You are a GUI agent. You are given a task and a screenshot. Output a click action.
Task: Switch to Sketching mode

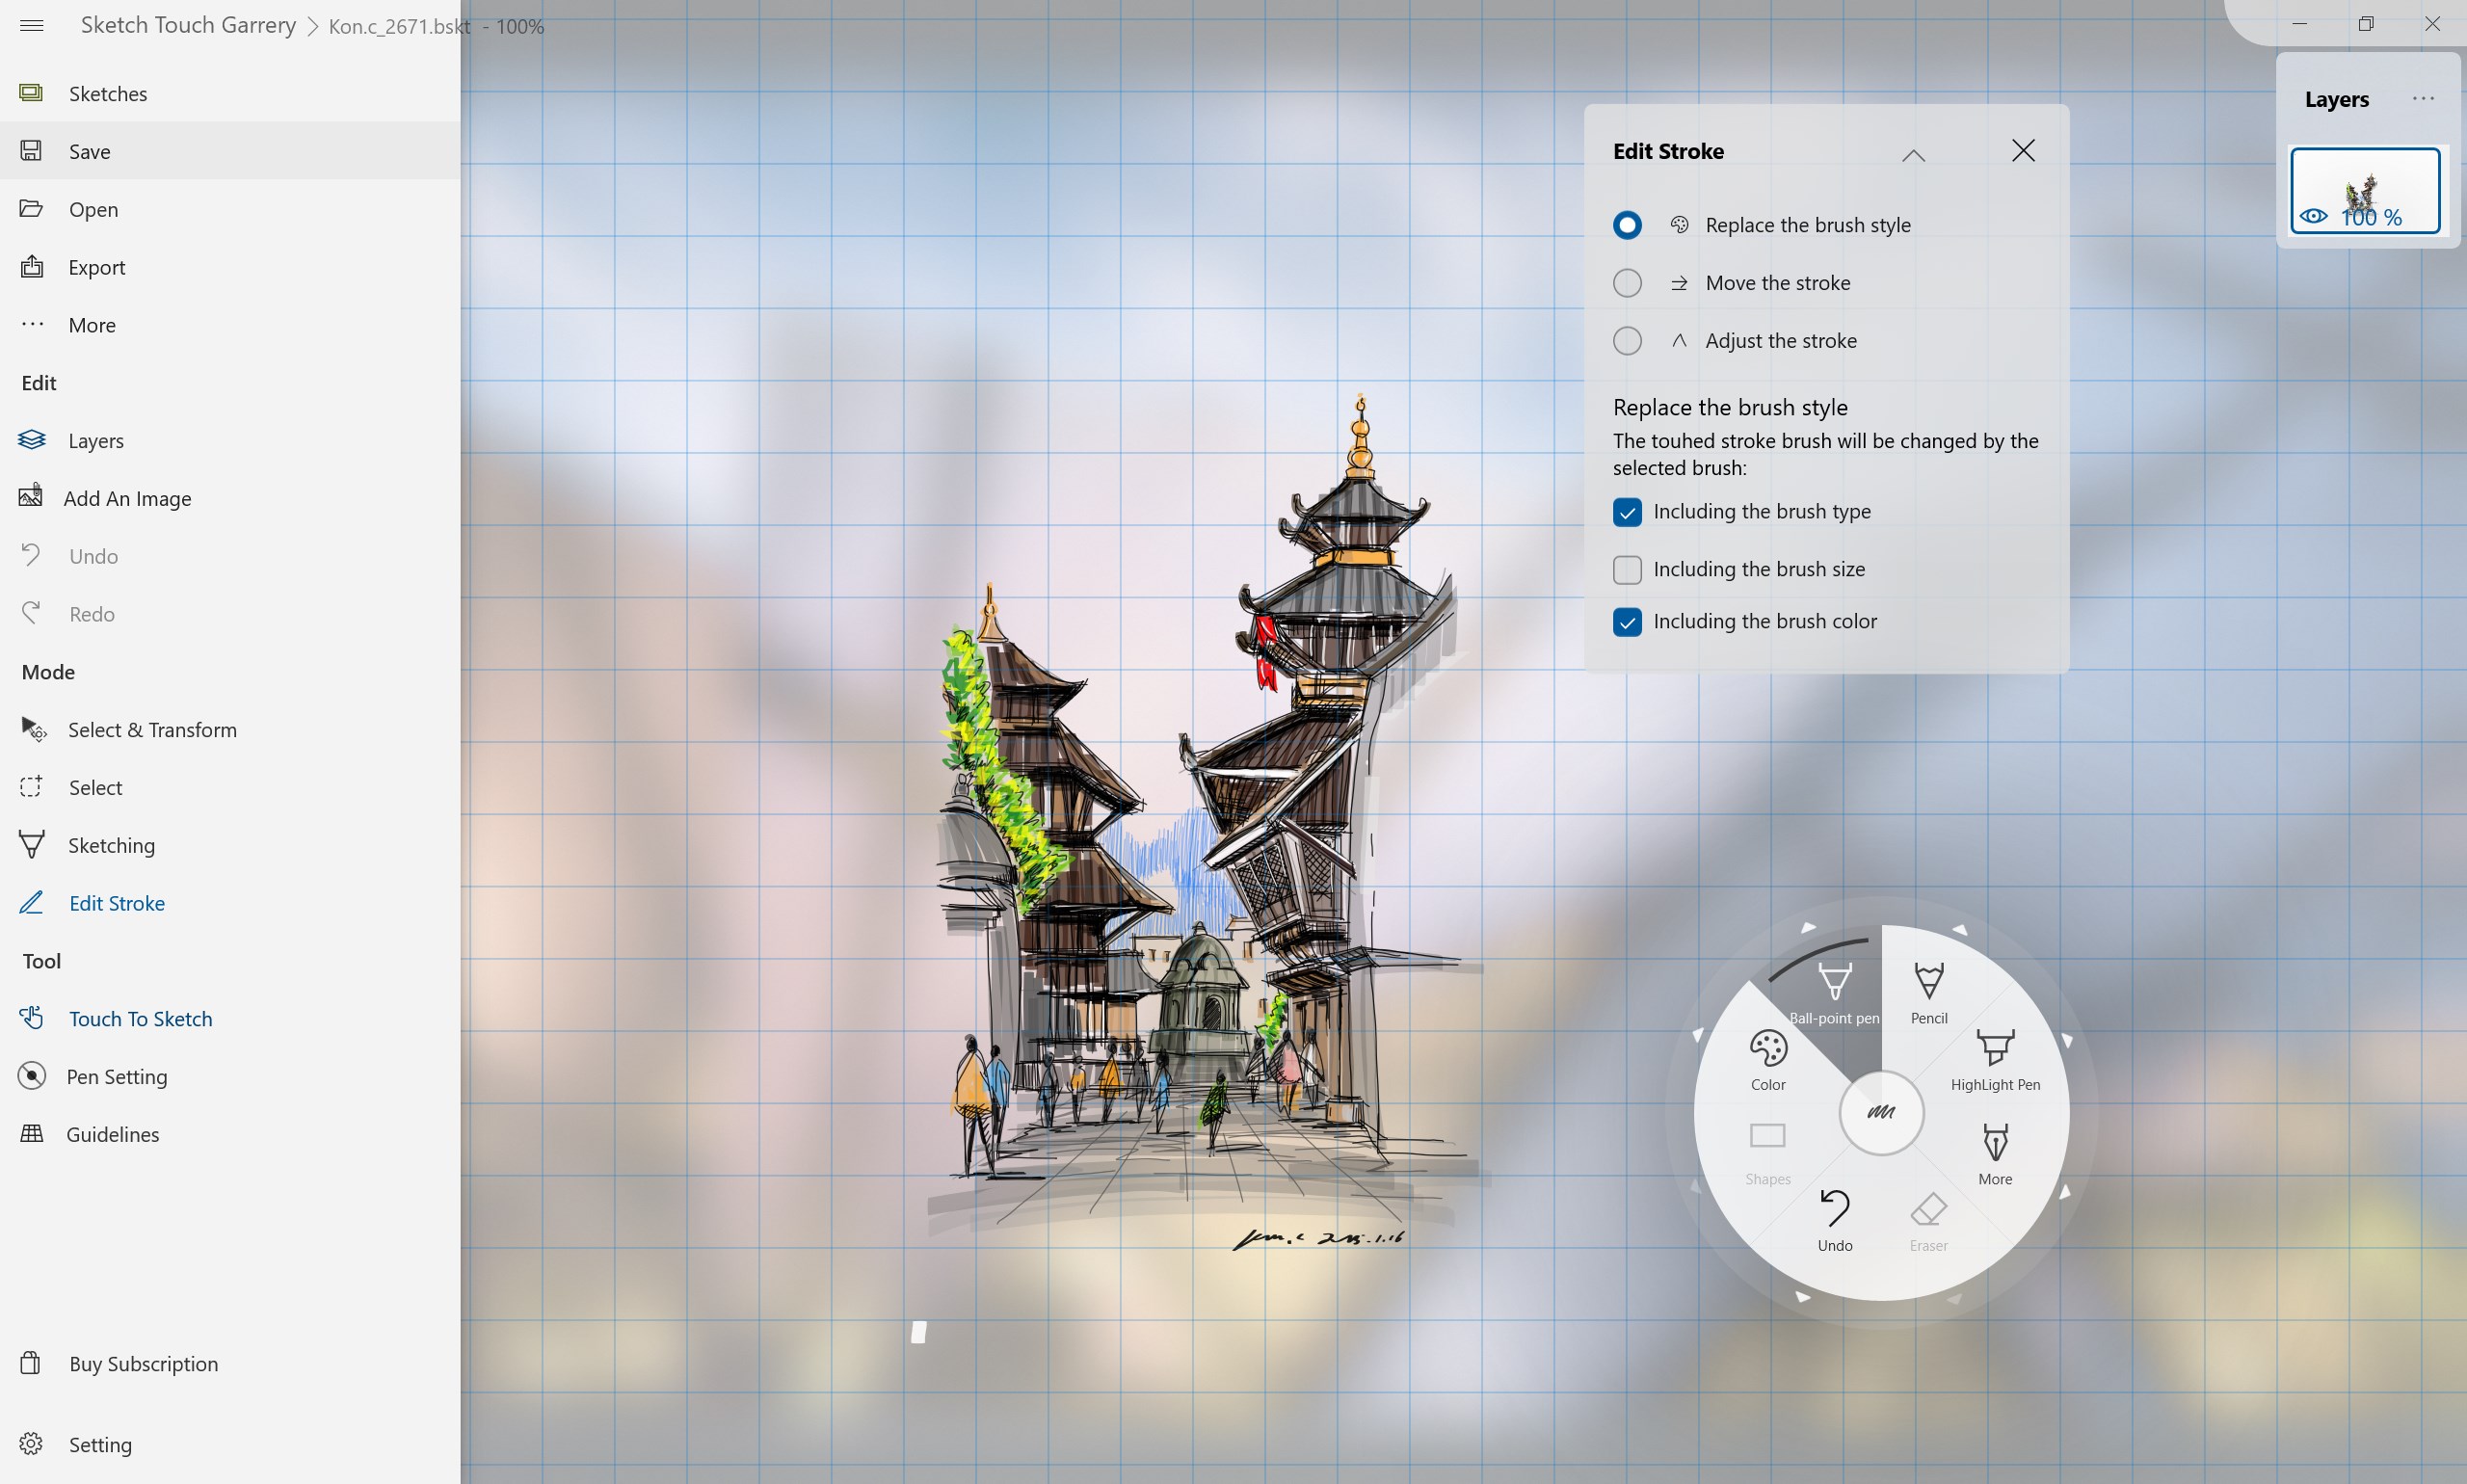point(110,845)
